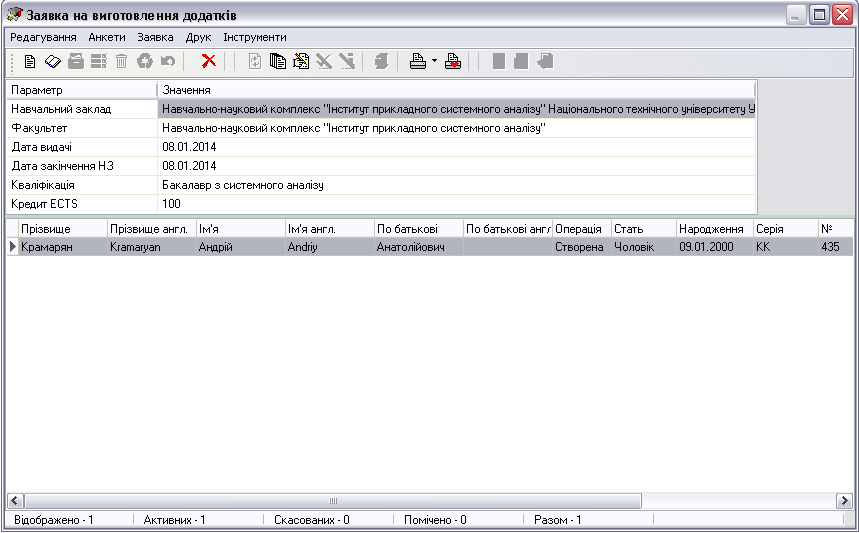Viewport: 859px width, 533px height.
Task: Open the Інструменти menu
Action: (255, 37)
